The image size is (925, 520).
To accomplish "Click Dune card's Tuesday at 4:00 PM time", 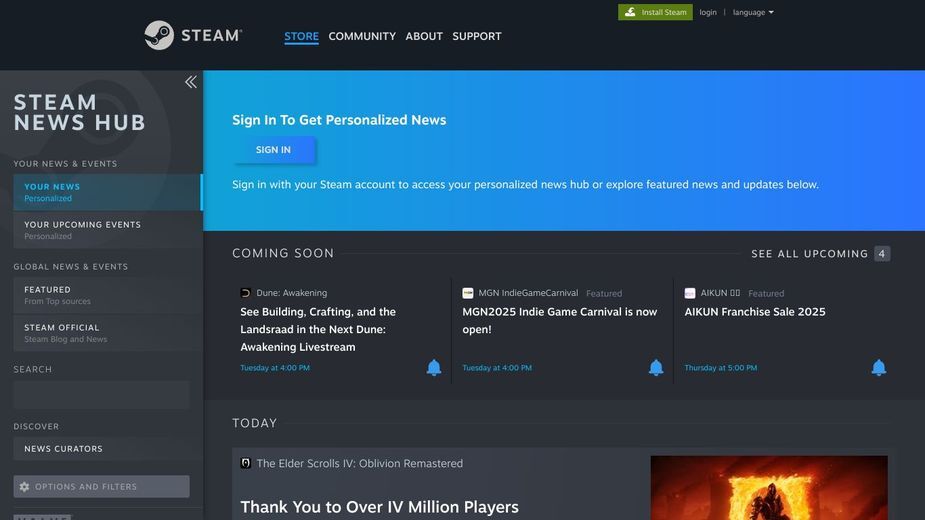I will click(275, 368).
